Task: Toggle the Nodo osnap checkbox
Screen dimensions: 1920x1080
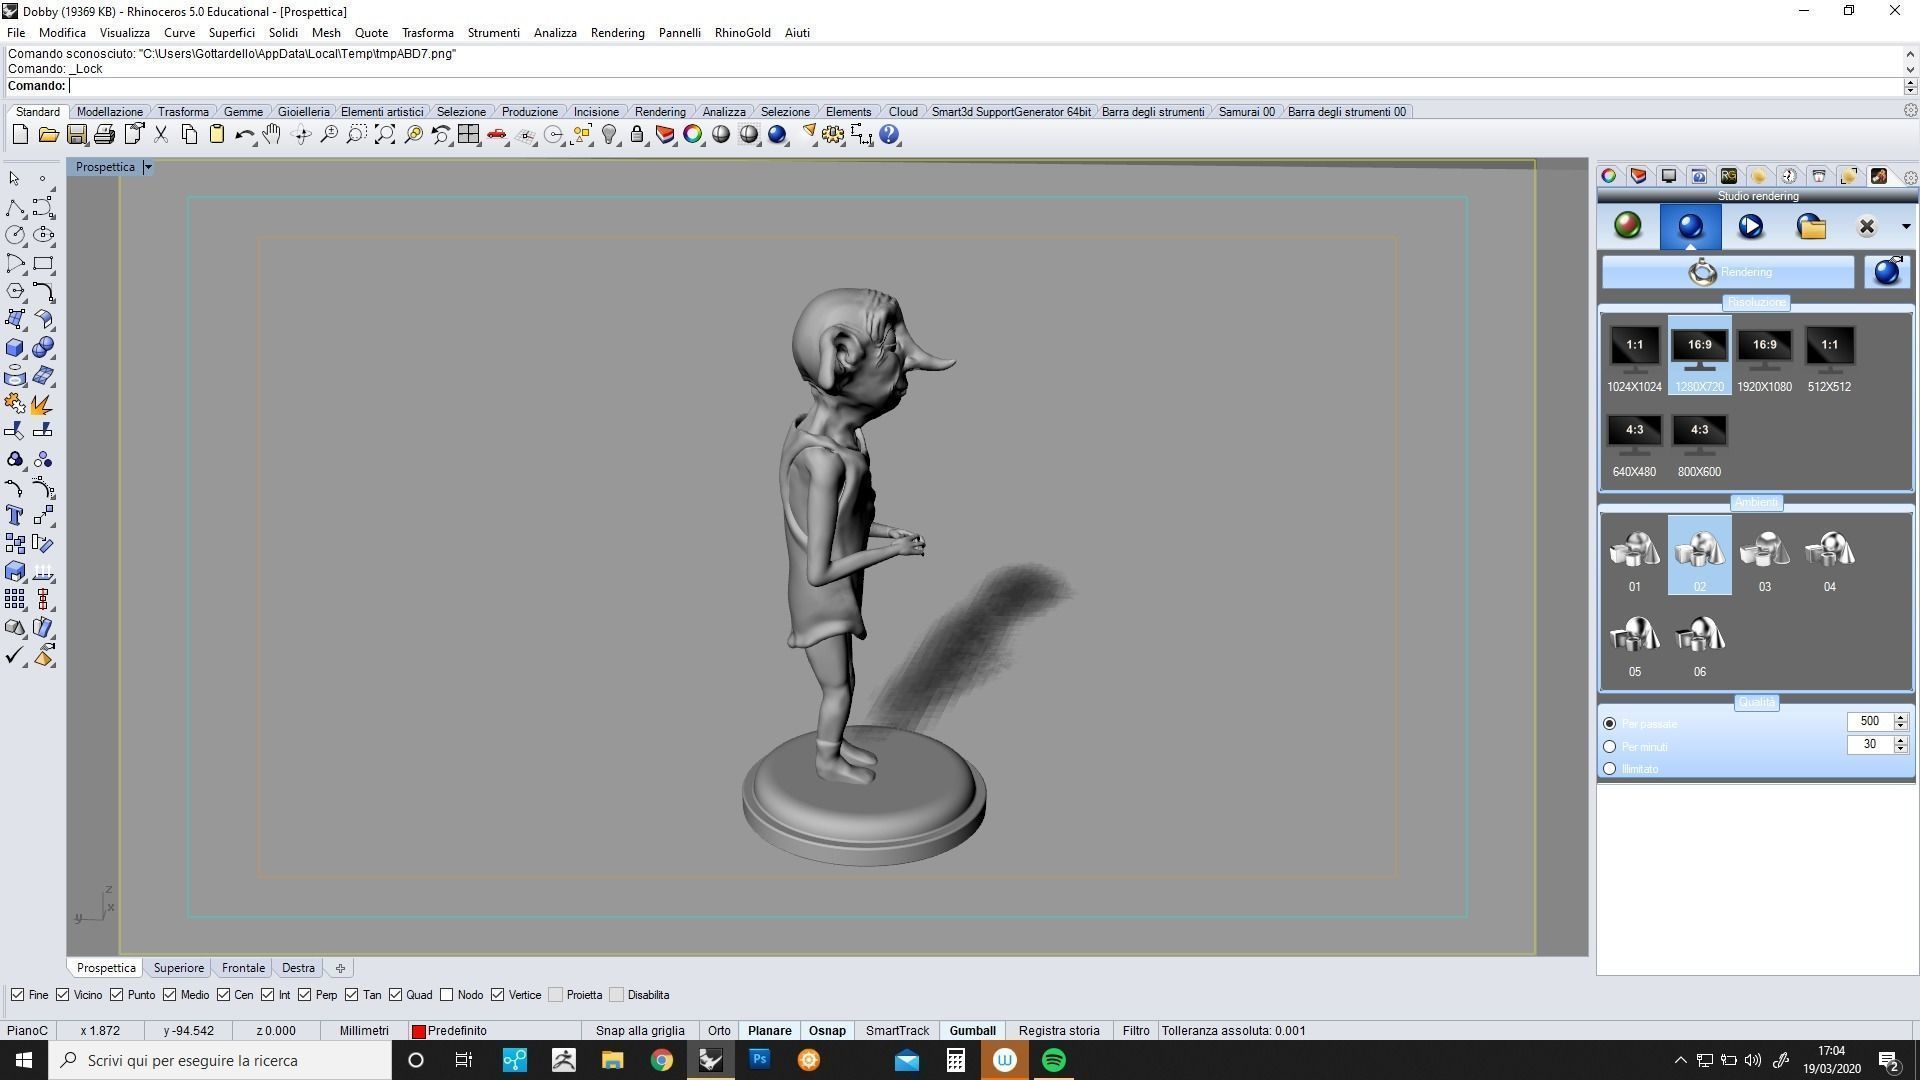Action: (x=447, y=995)
